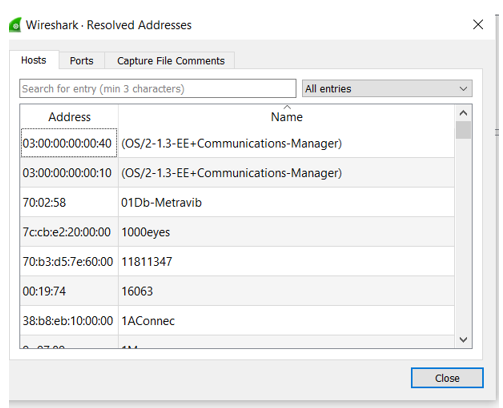Image resolution: width=503 pixels, height=408 pixels.
Task: Select the name cell for 03:00:00:00:00:10
Action: (286, 173)
